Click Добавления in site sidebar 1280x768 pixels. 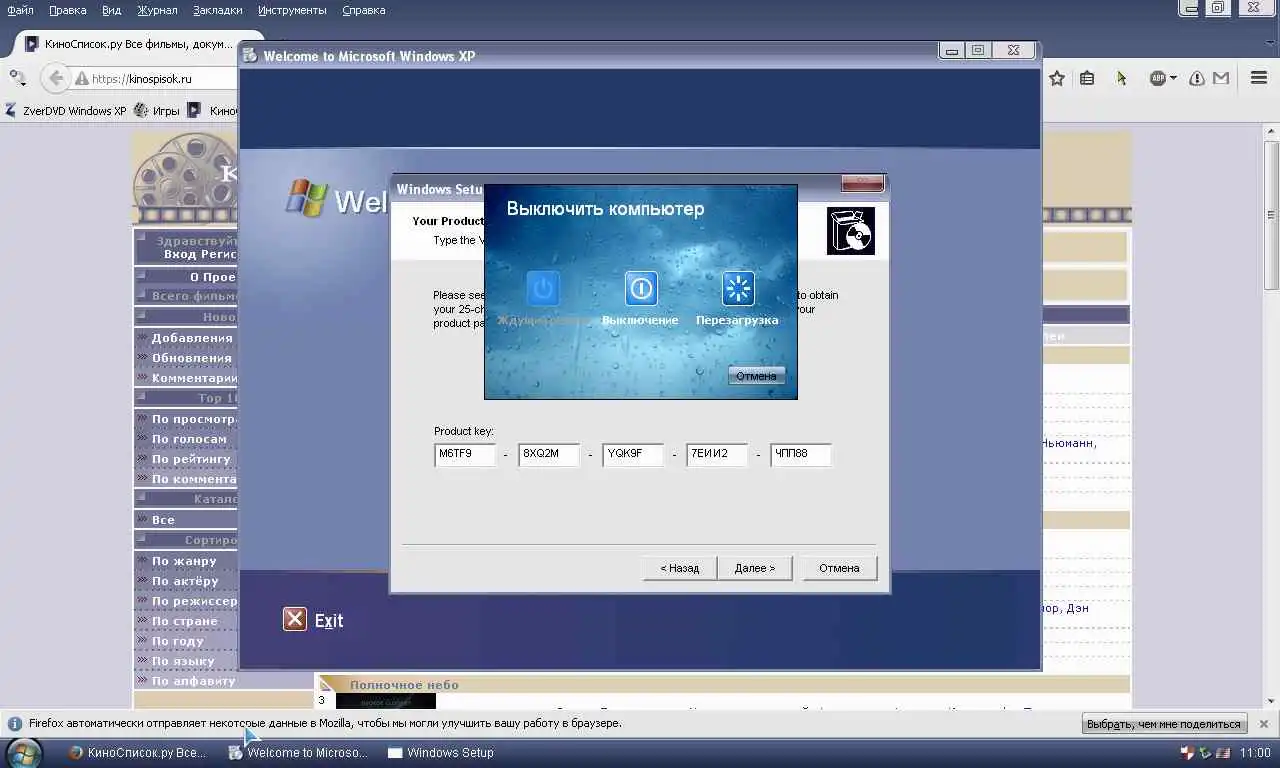pos(192,338)
